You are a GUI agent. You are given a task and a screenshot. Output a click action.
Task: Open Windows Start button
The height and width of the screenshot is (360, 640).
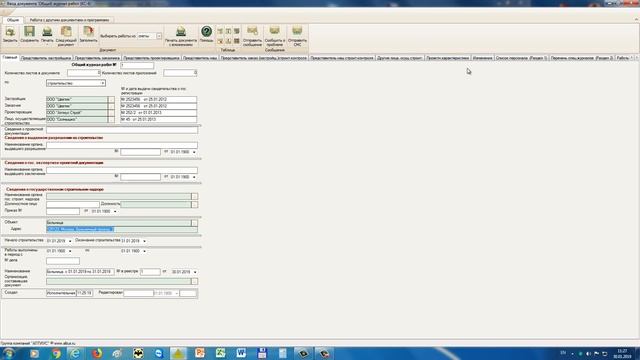(9, 353)
